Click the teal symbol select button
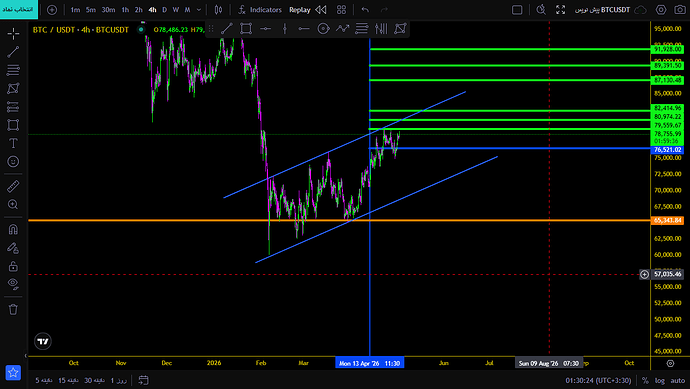 coord(19,9)
